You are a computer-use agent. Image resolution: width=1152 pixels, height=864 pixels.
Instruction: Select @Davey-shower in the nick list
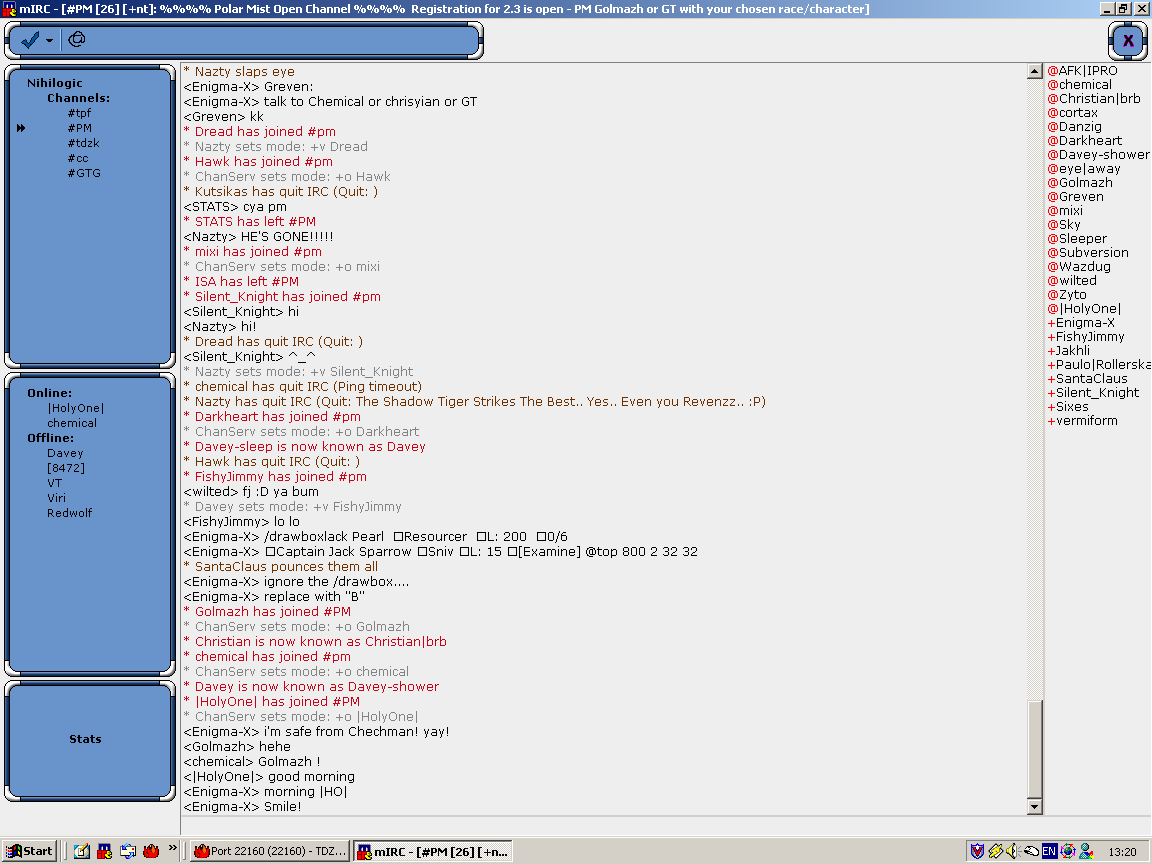[x=1098, y=154]
